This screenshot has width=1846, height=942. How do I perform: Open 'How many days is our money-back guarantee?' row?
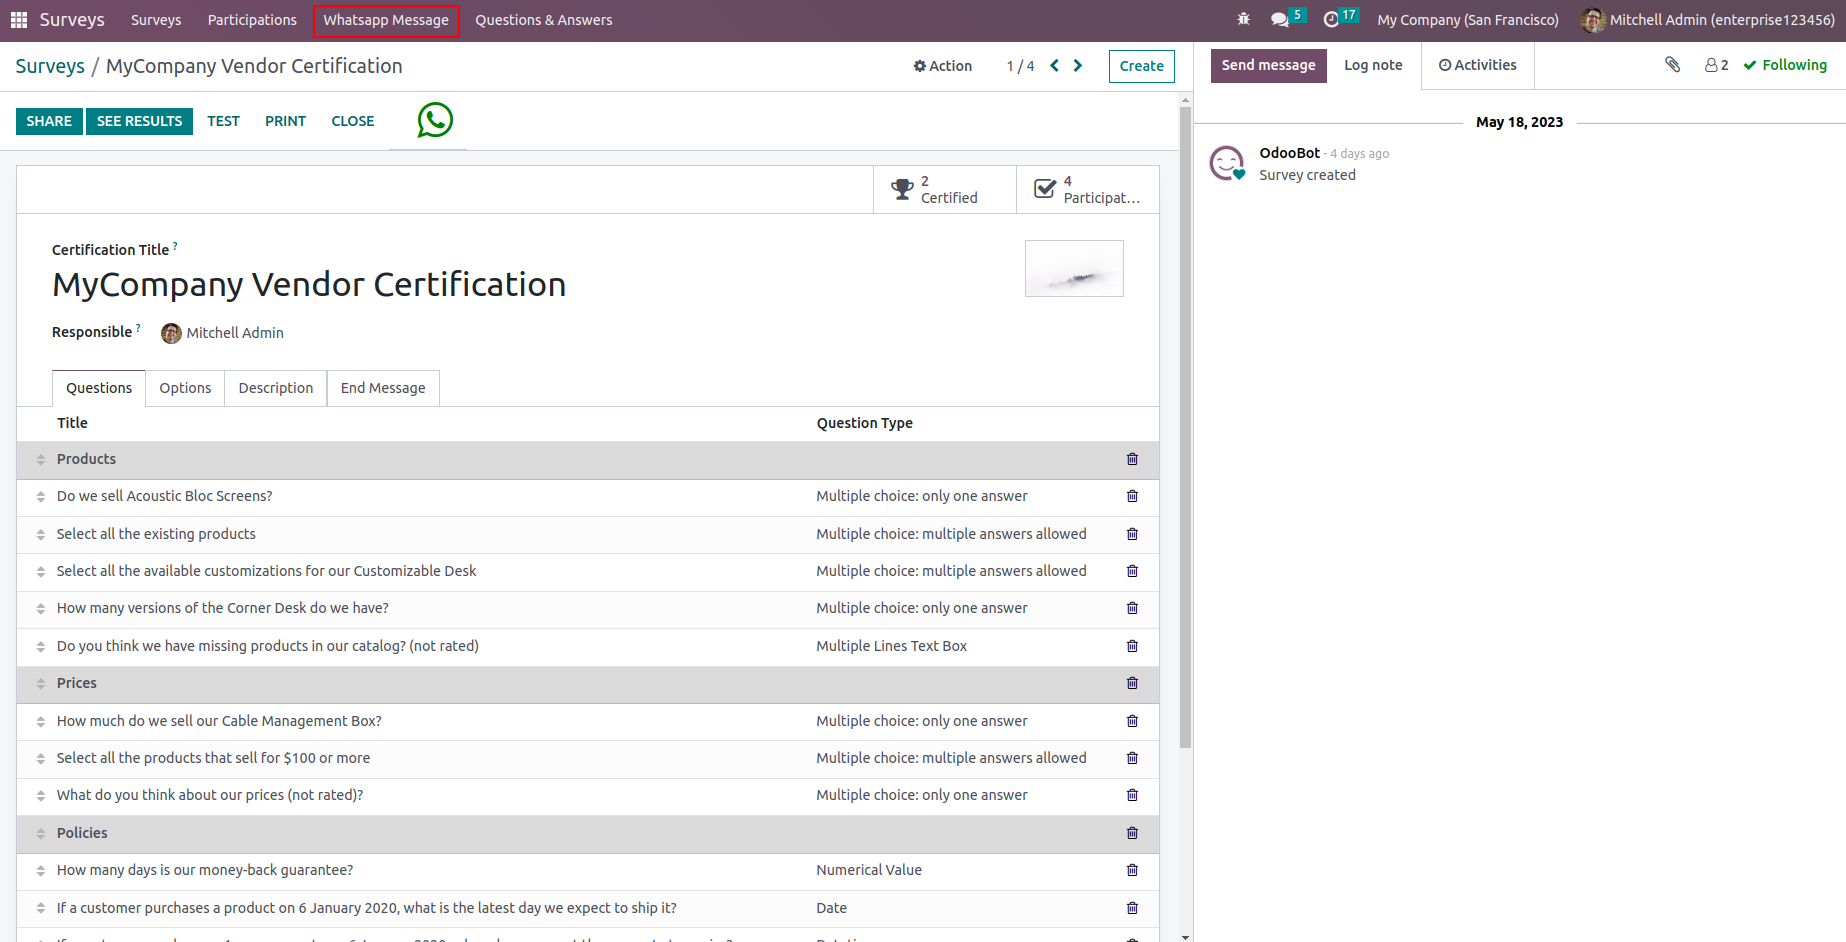coord(588,871)
